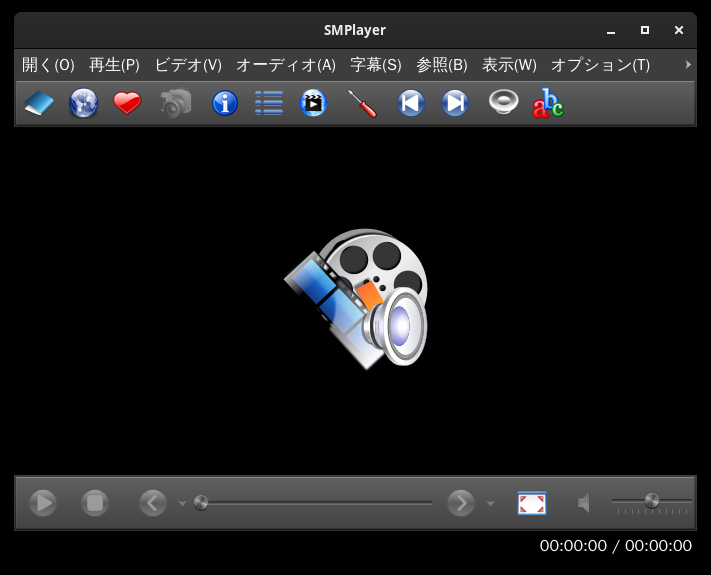The image size is (711, 575).
Task: Adjust the volume slider handle
Action: [652, 501]
